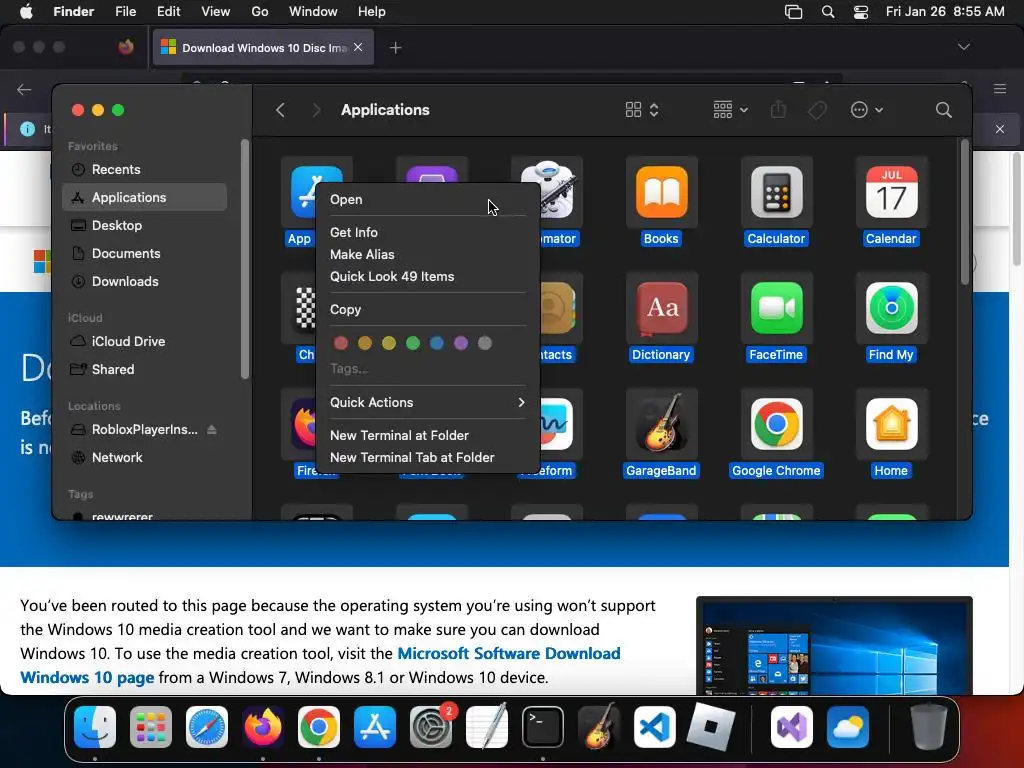This screenshot has width=1024, height=768.
Task: Click iCloud Drive in the sidebar
Action: 144,342
